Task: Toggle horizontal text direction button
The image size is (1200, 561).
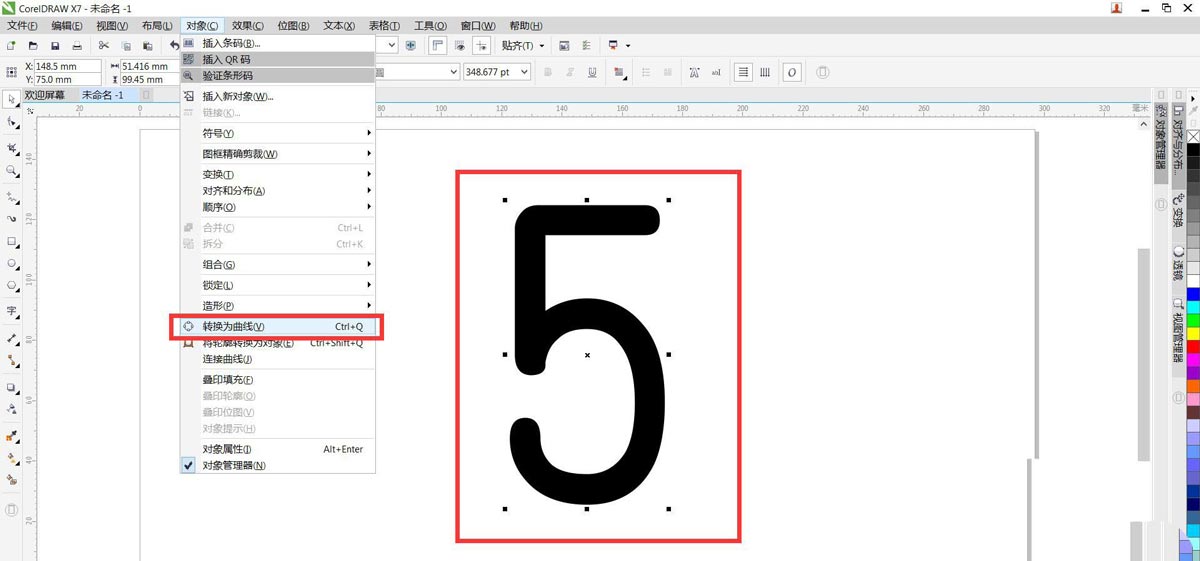Action: coord(743,72)
